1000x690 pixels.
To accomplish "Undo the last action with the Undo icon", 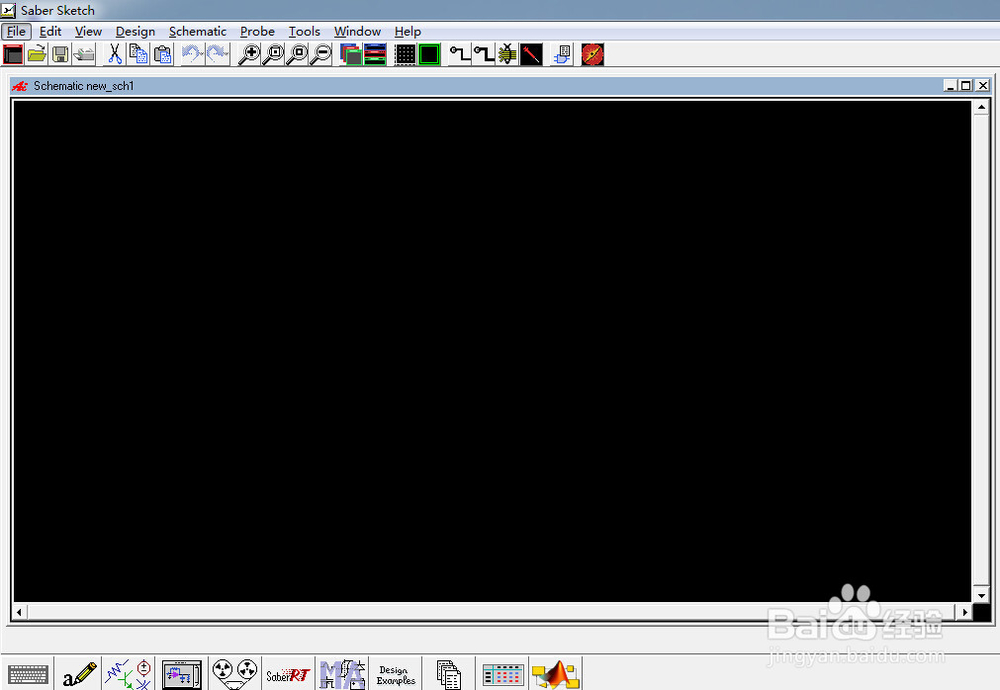I will pos(193,54).
